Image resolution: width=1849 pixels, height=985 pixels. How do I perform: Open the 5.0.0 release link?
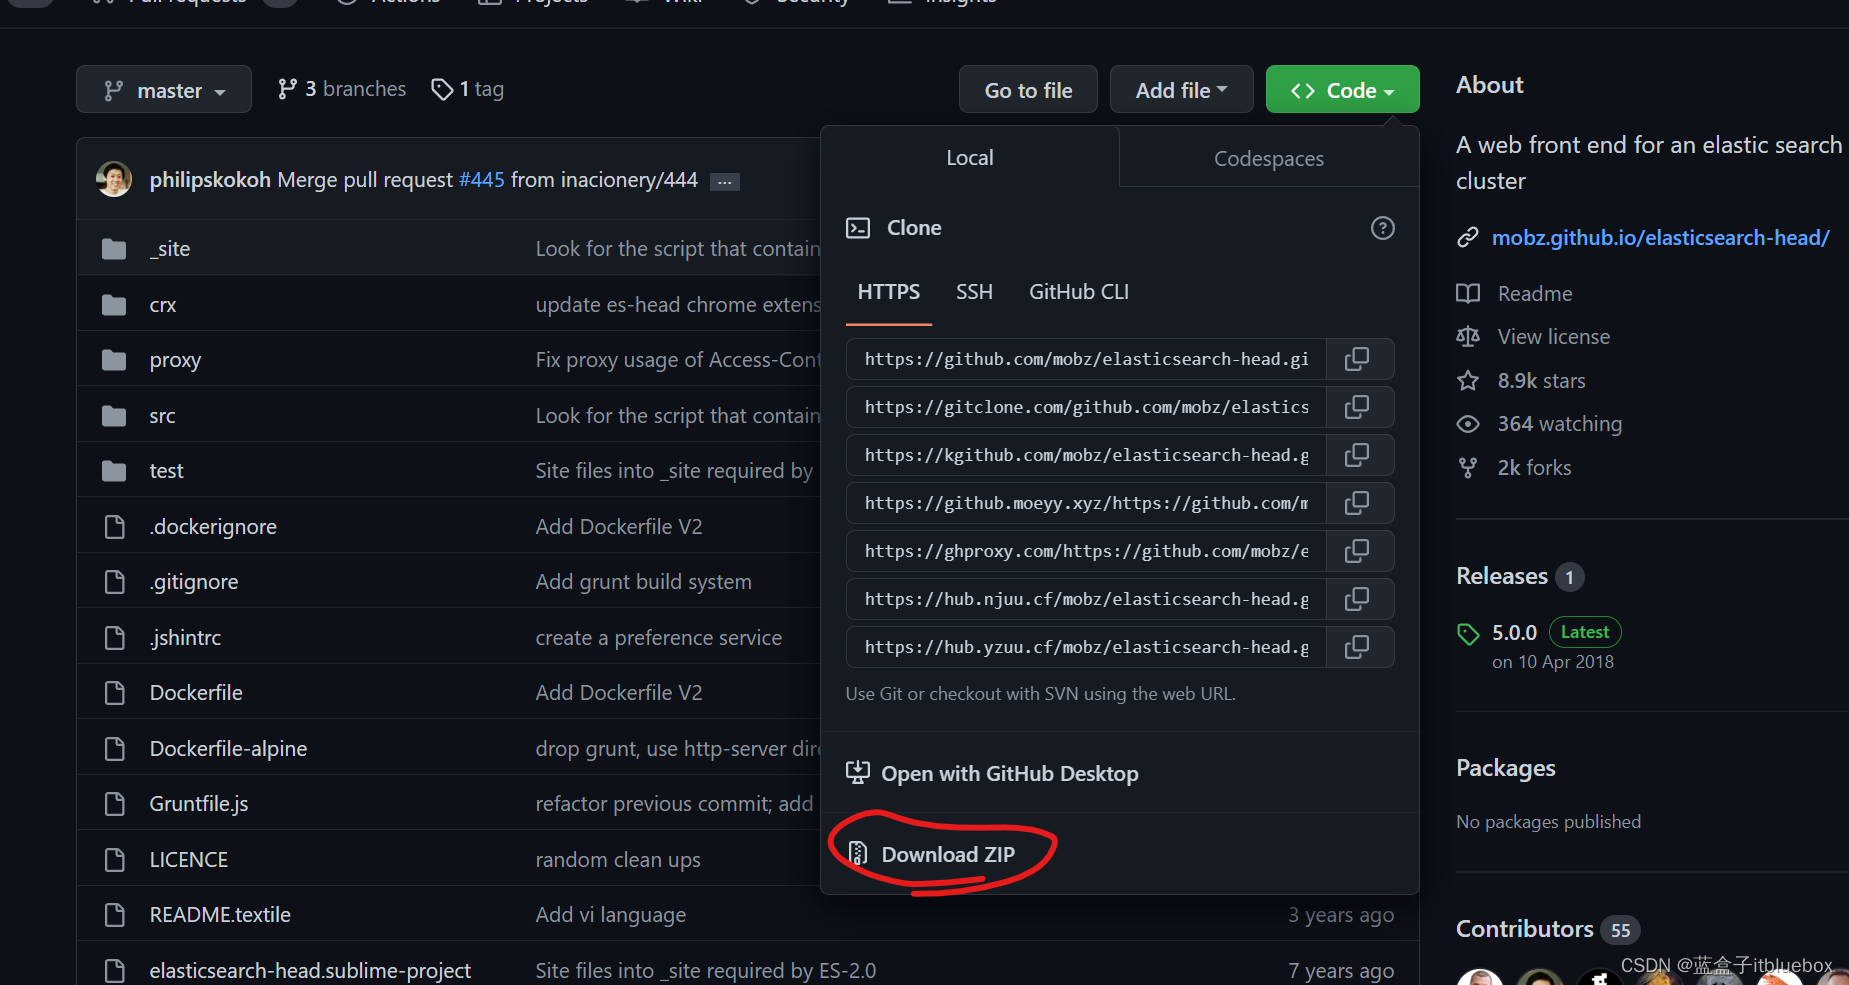tap(1514, 633)
